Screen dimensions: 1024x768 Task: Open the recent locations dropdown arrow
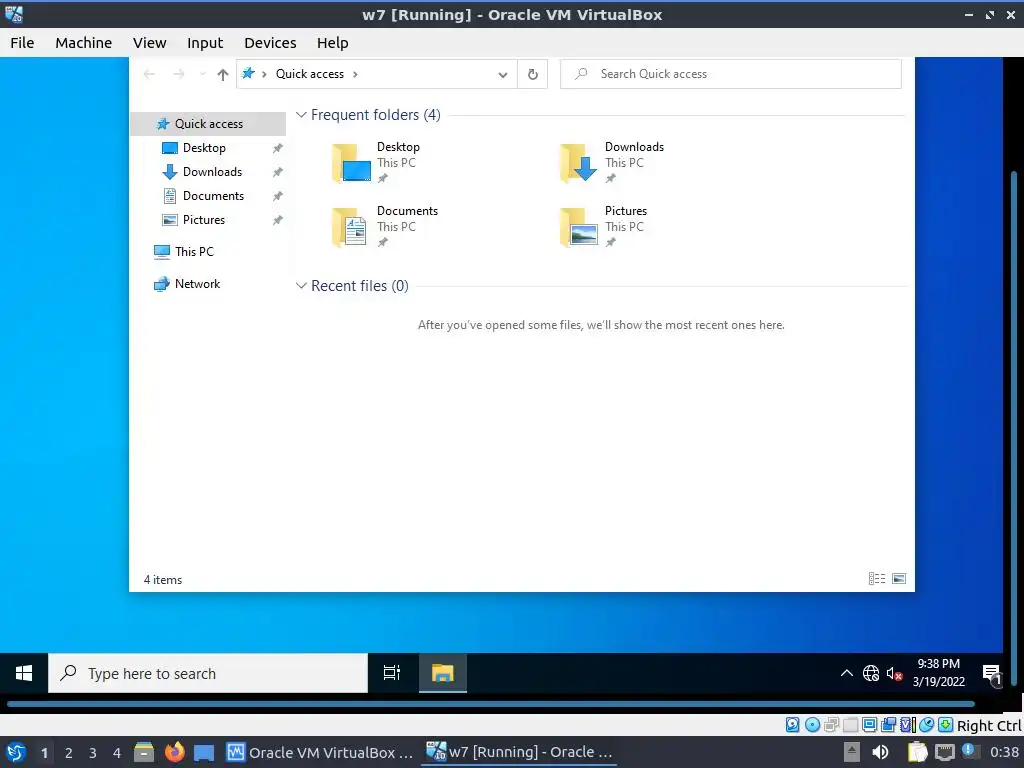click(x=202, y=74)
